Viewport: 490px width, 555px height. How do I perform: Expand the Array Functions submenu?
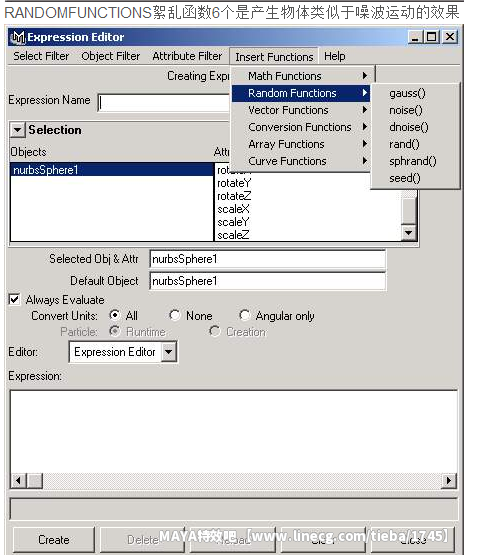click(301, 144)
